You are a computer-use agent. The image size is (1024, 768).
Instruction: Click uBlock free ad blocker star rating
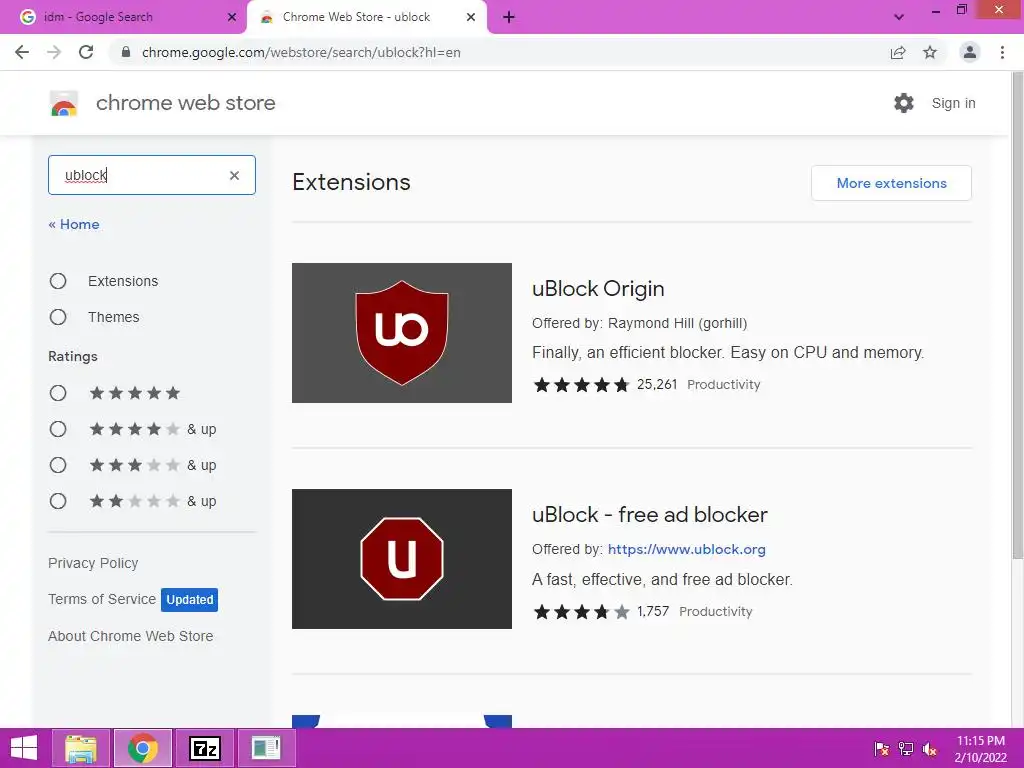click(x=581, y=612)
